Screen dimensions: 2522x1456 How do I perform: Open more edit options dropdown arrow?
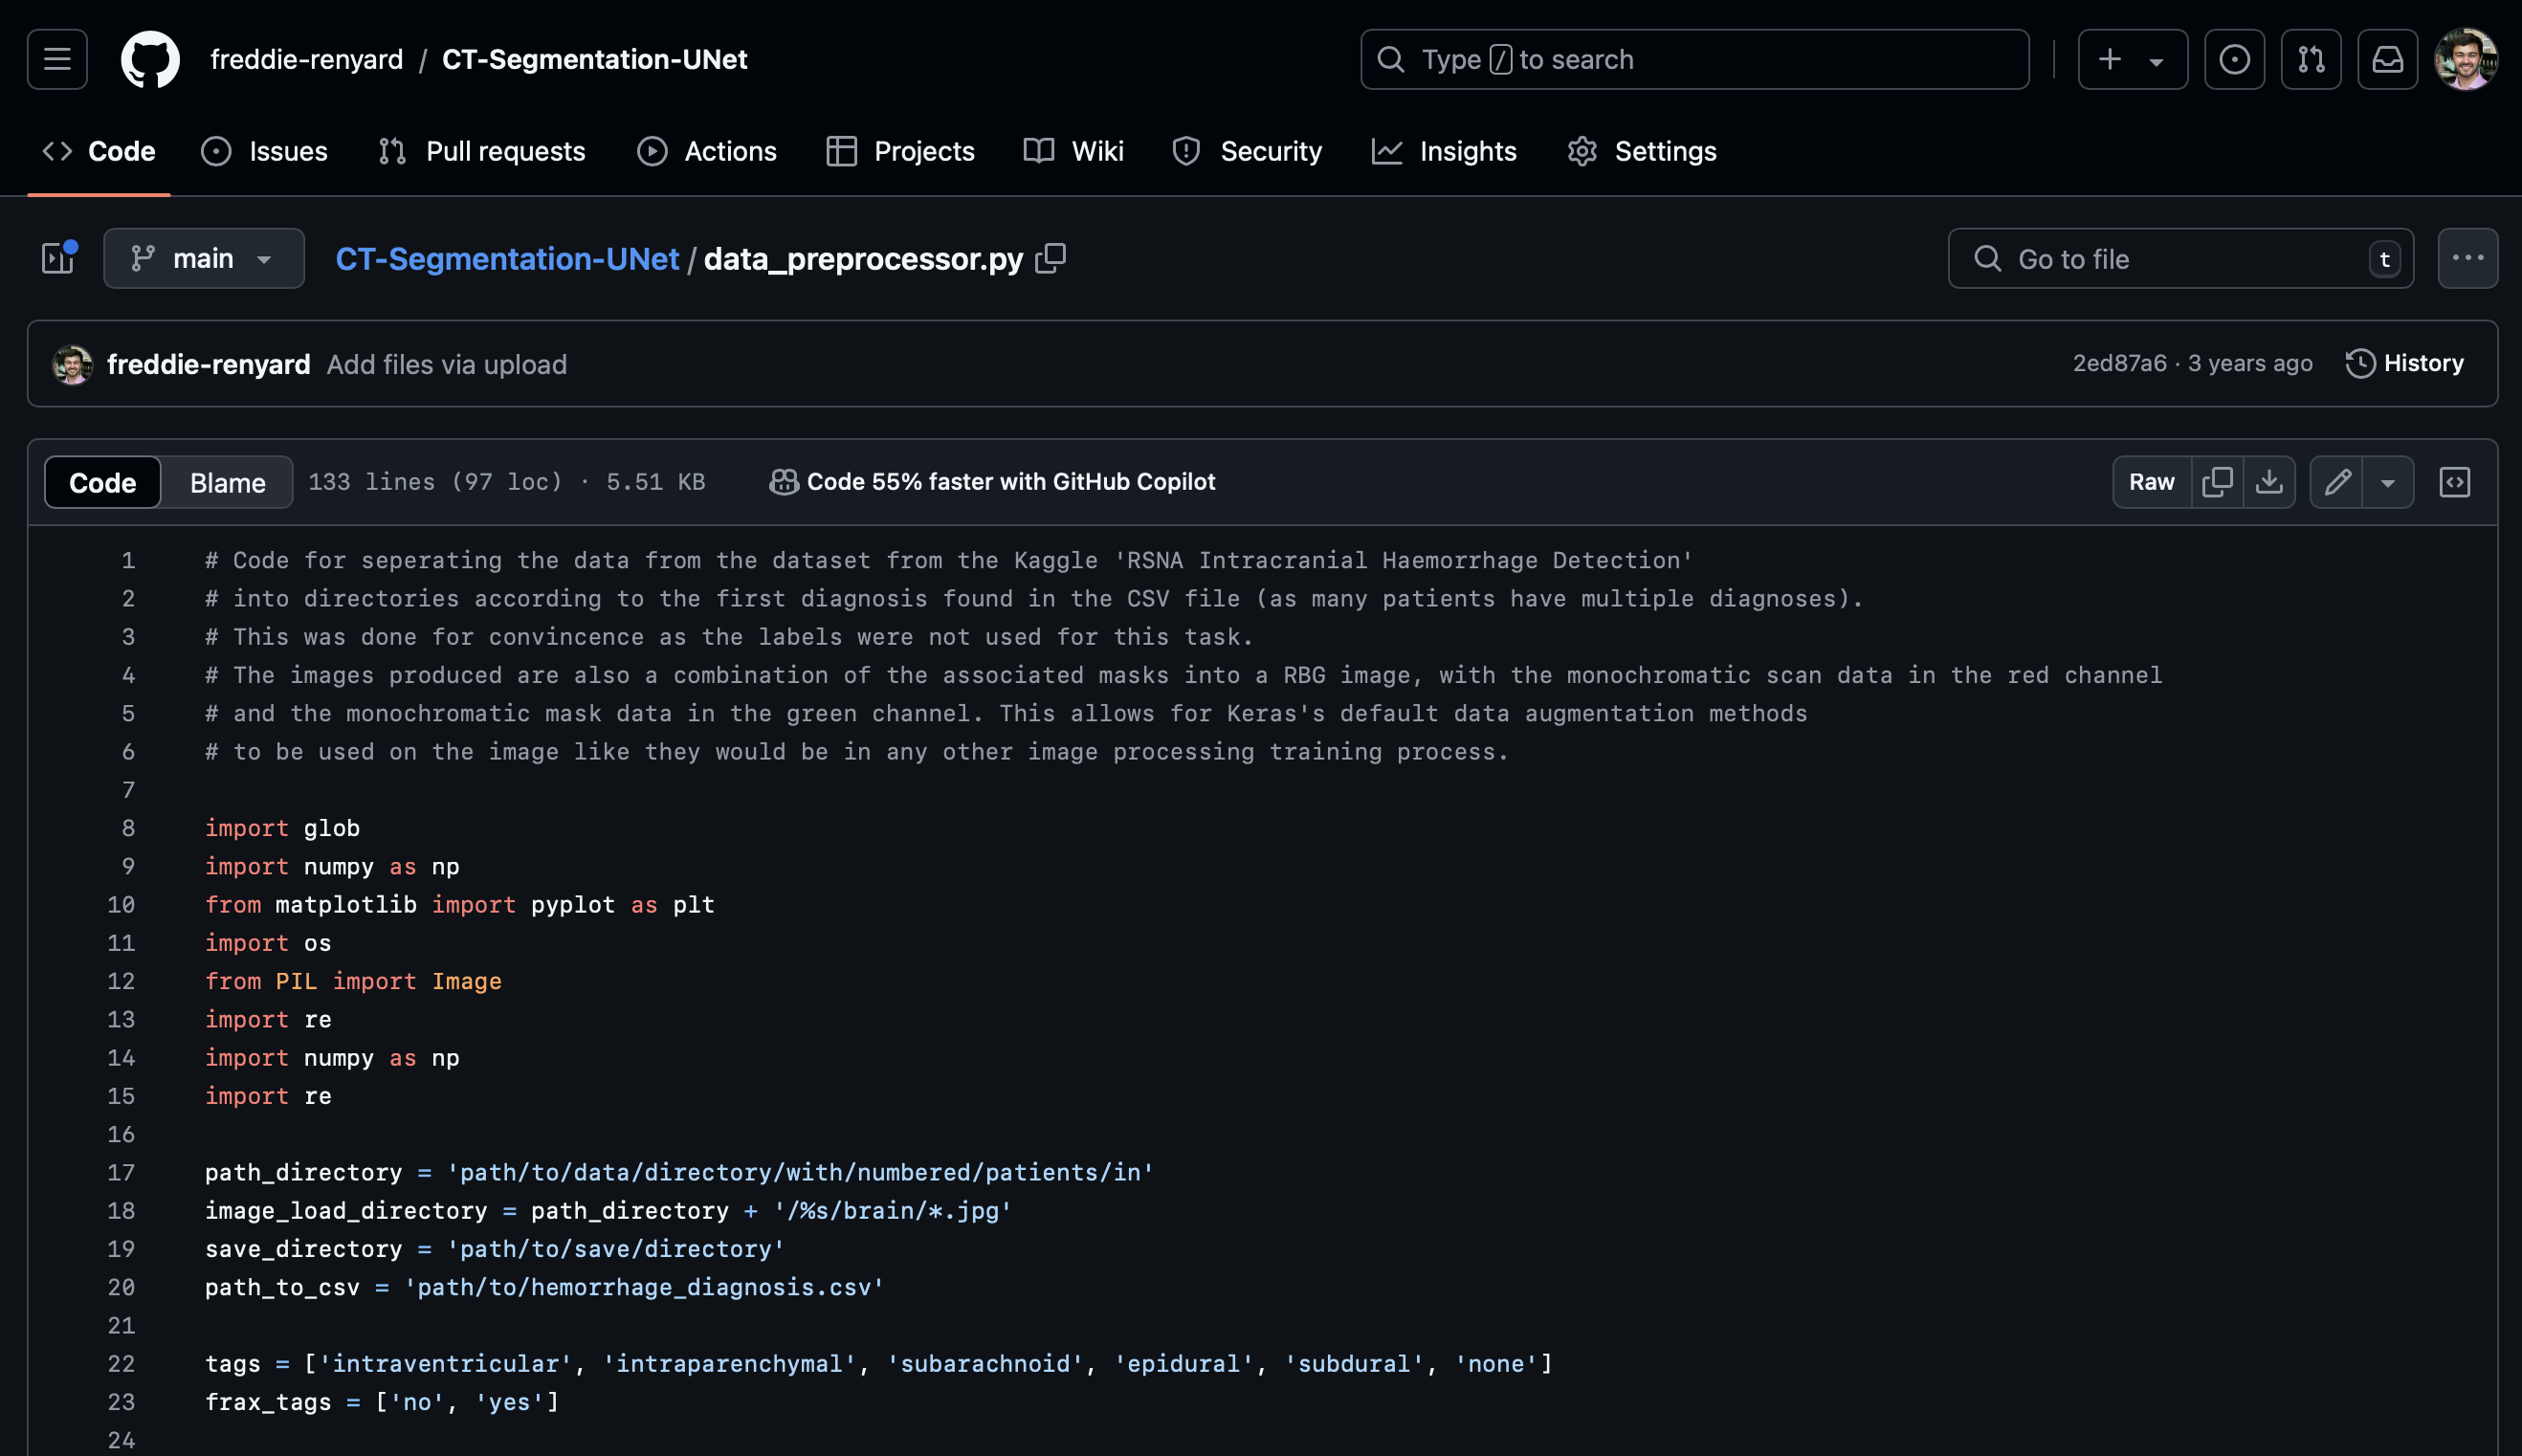click(x=2388, y=482)
